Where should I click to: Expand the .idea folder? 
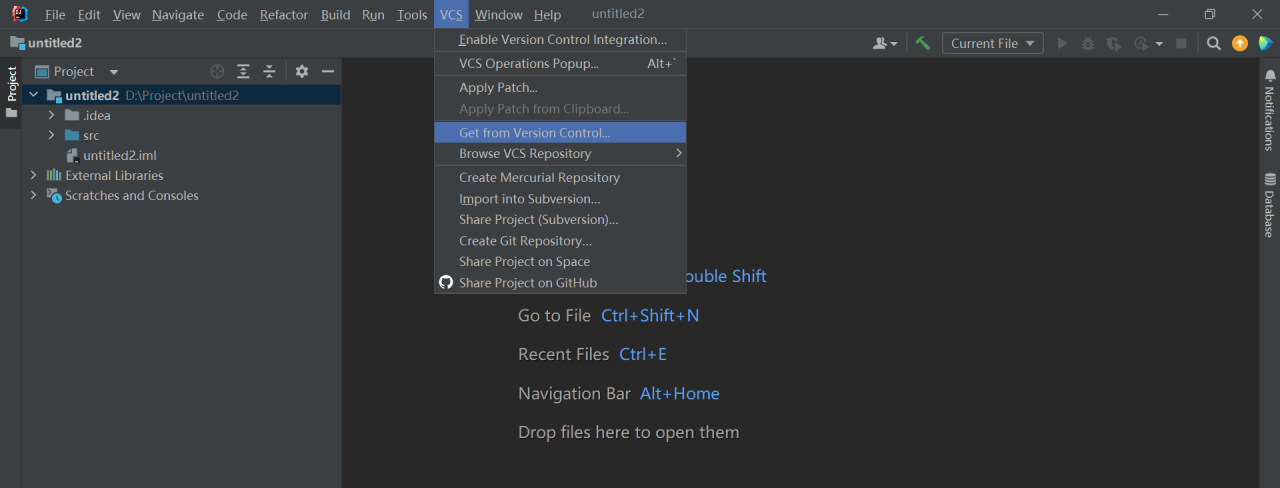pos(51,115)
